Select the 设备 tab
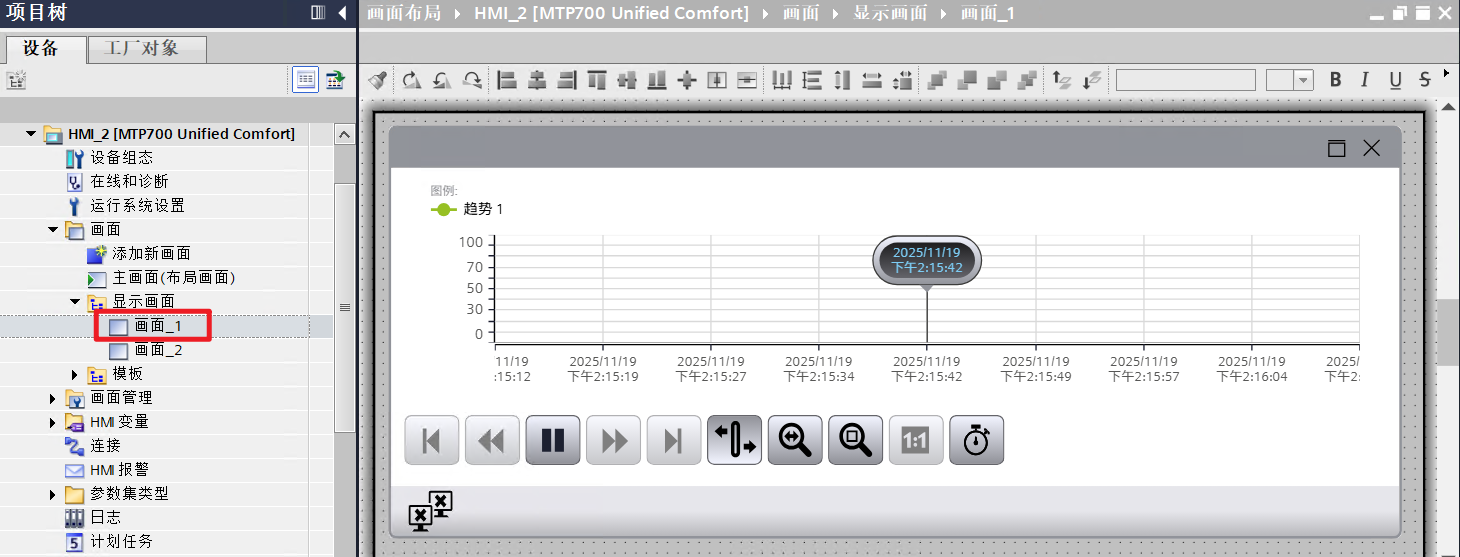Viewport: 1460px width, 557px height. coord(41,48)
